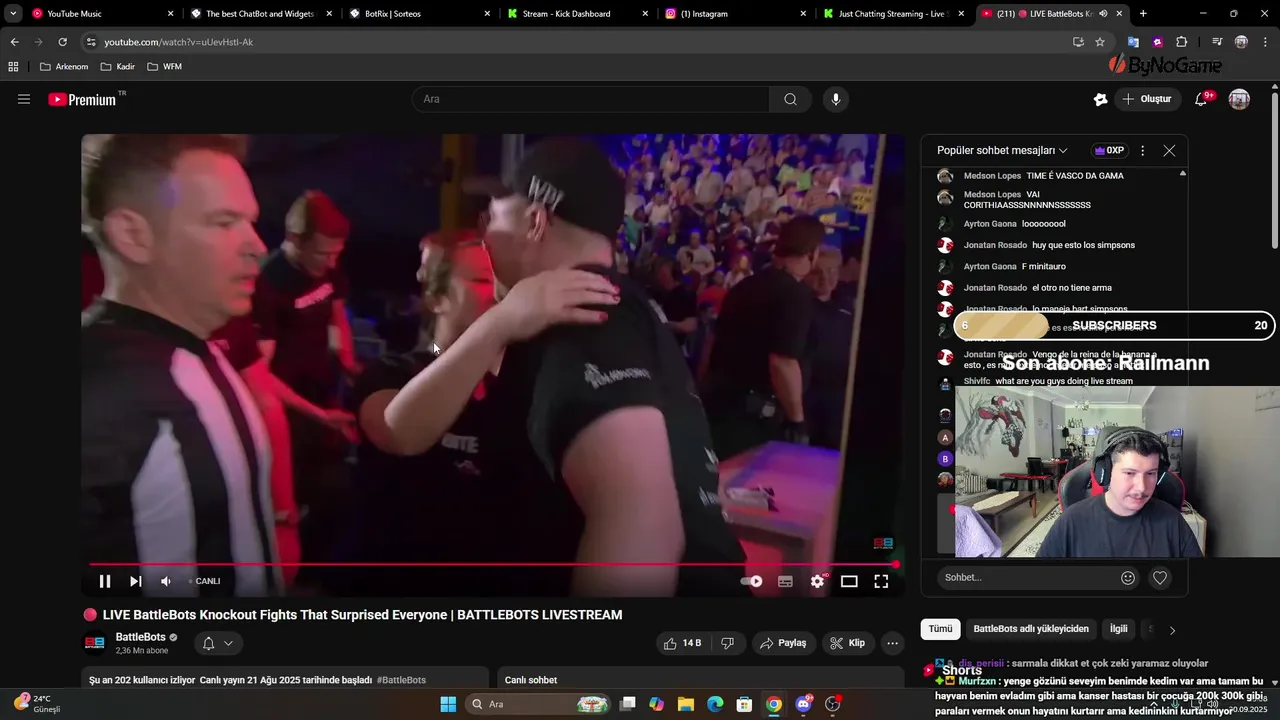Mute the video player volume
The image size is (1280, 720).
click(166, 581)
